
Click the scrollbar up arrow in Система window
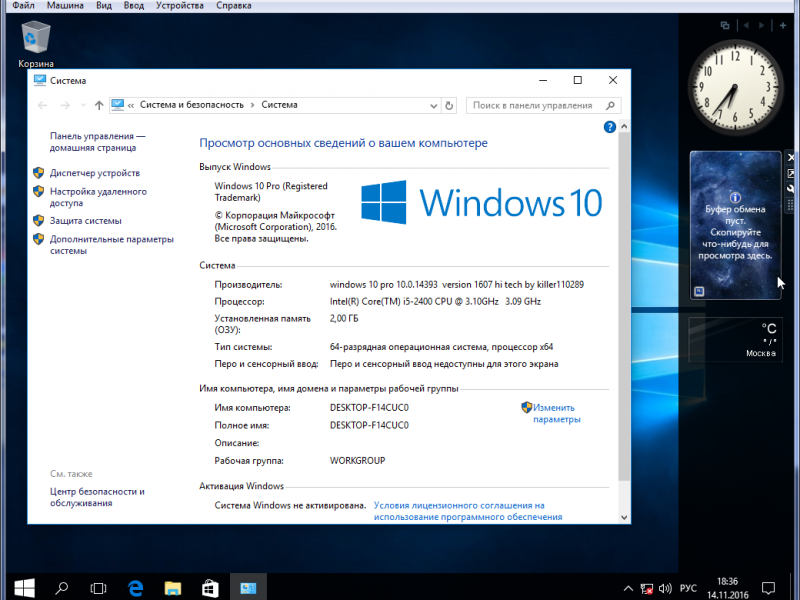click(624, 127)
